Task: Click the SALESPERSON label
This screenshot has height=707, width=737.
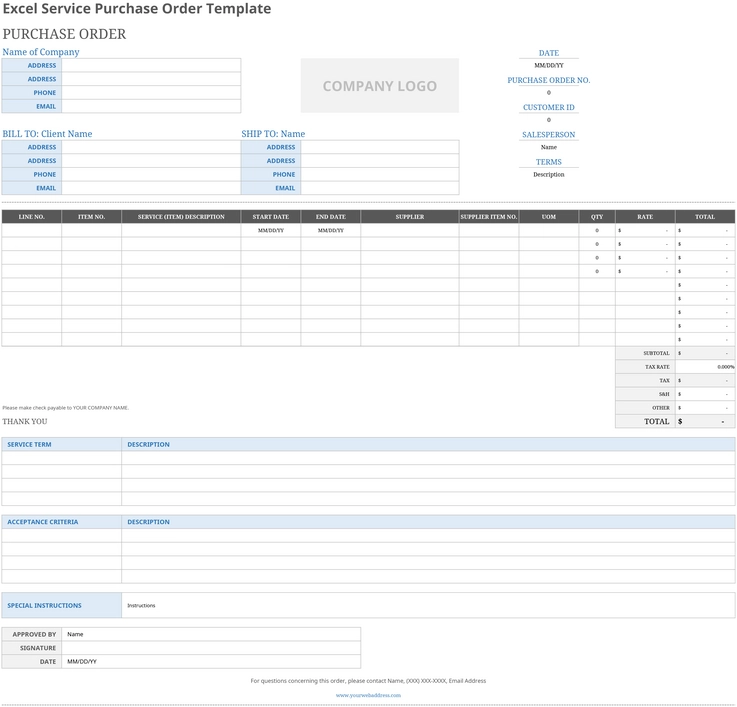Action: pyautogui.click(x=549, y=134)
